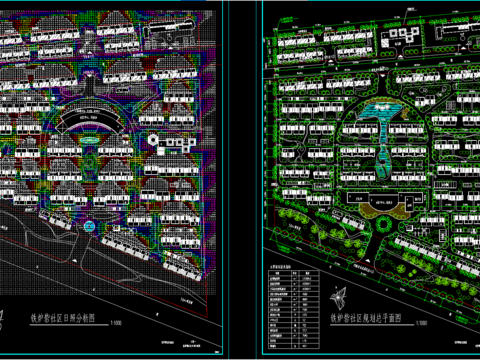Select the 1:1000 scale label of site plan
The height and width of the screenshot is (360, 480).
click(421, 323)
